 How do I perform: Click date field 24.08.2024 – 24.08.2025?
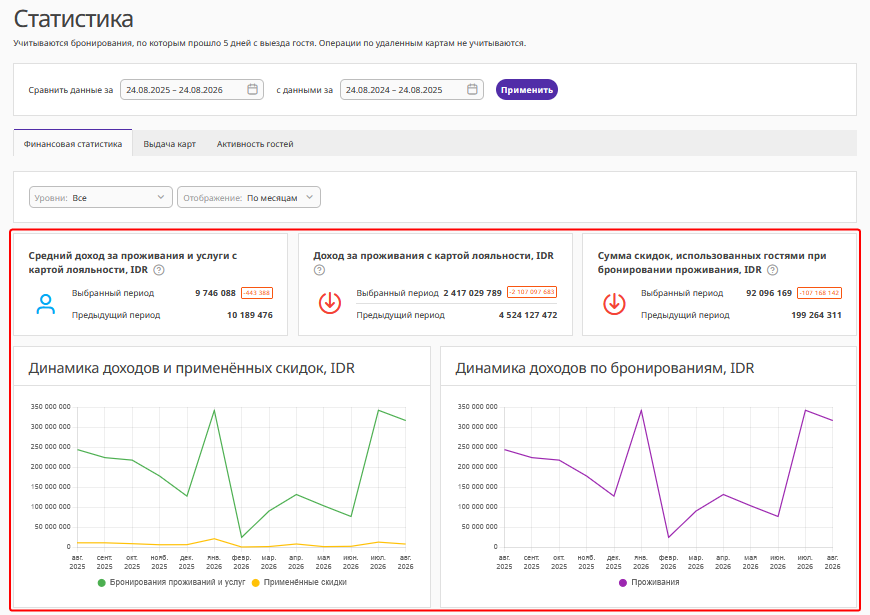(412, 90)
